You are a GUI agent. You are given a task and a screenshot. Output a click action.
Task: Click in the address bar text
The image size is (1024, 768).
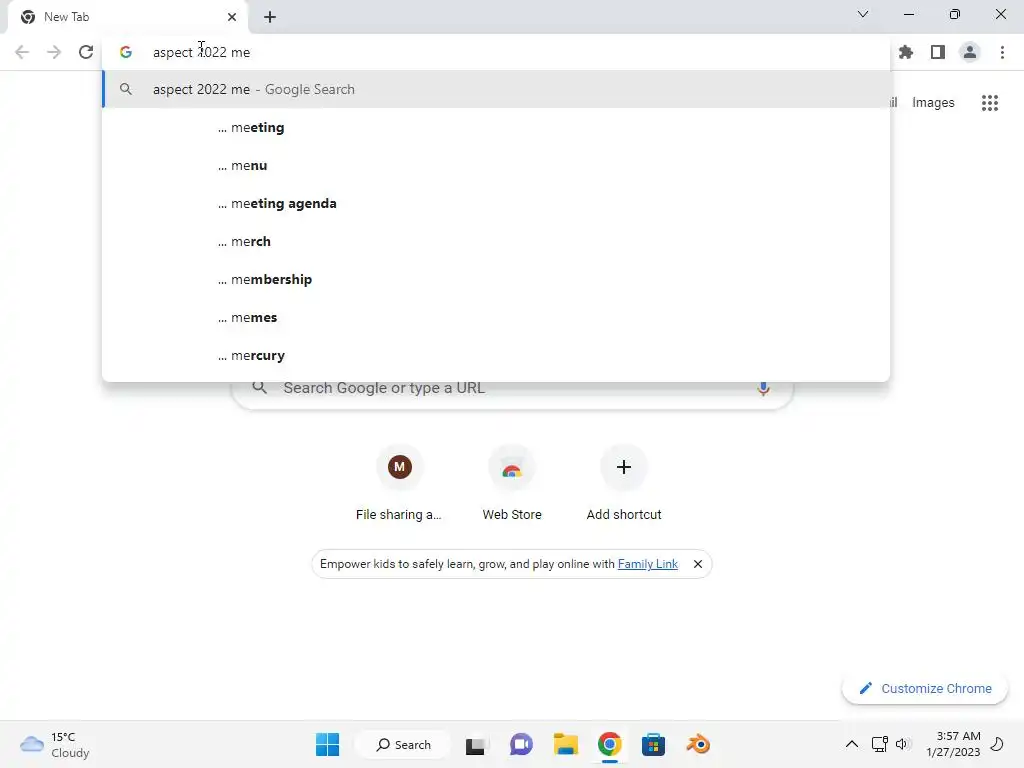201,52
